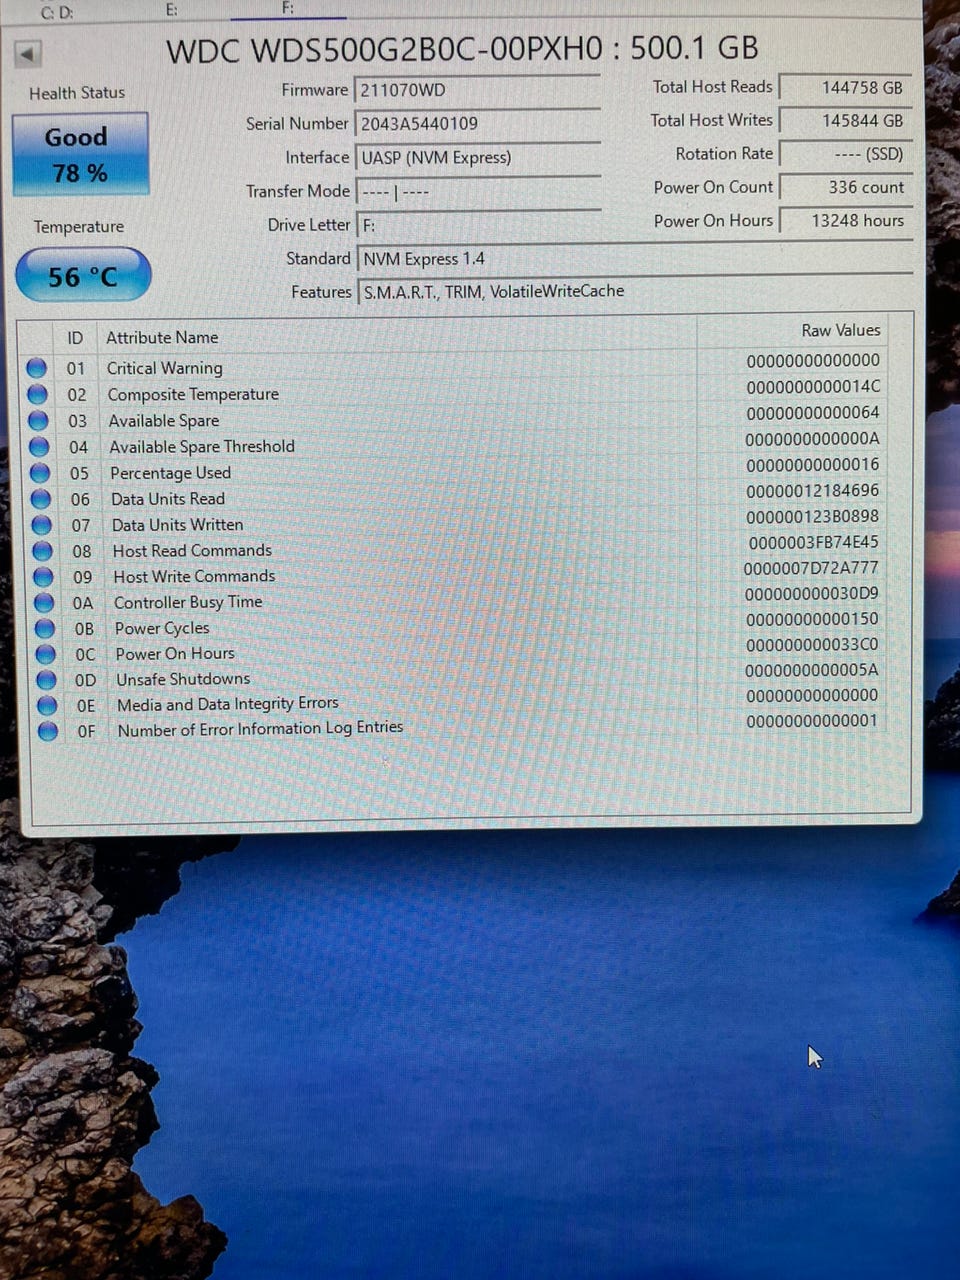Click the Drive Letter field F:
The height and width of the screenshot is (1280, 960).
pos(479,225)
